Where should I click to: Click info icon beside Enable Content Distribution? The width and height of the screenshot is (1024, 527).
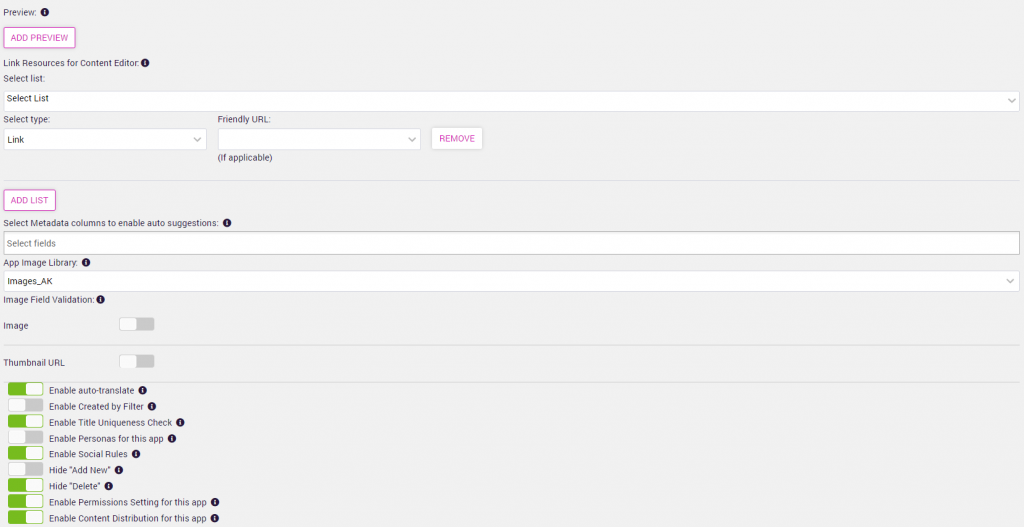point(215,519)
